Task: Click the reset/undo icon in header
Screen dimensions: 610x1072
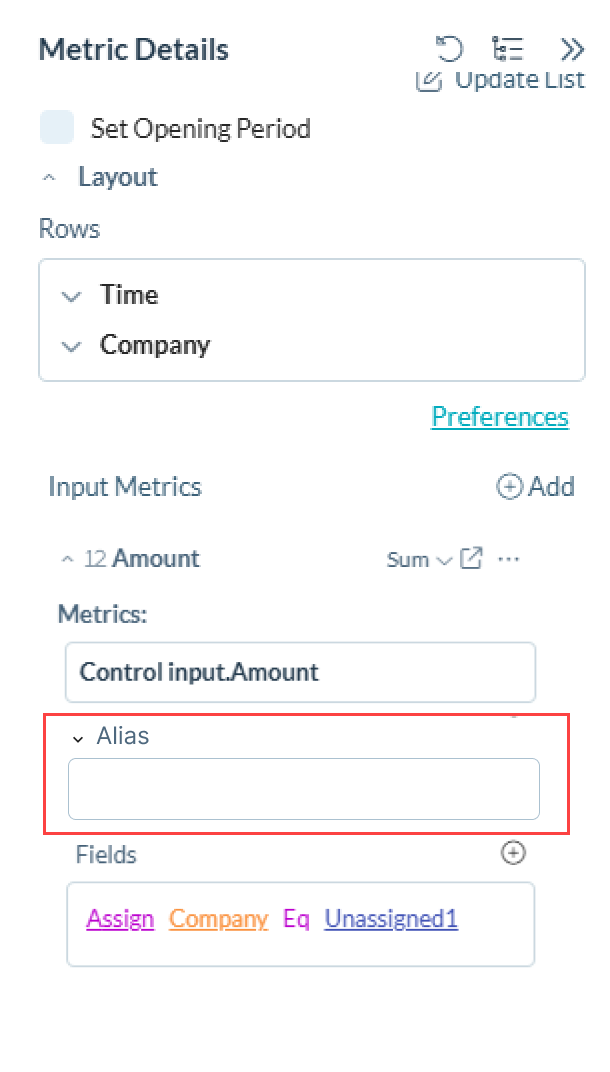Action: 450,49
